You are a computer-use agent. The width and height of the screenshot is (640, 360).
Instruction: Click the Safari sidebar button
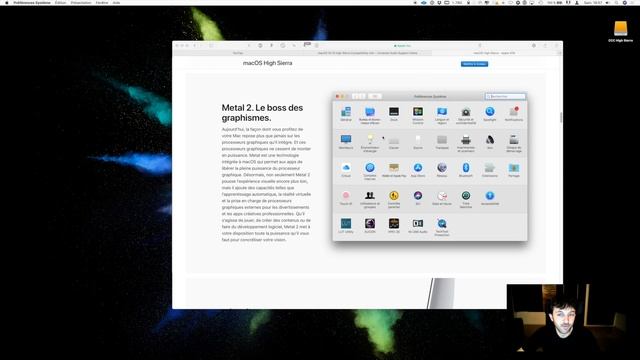[x=211, y=46]
